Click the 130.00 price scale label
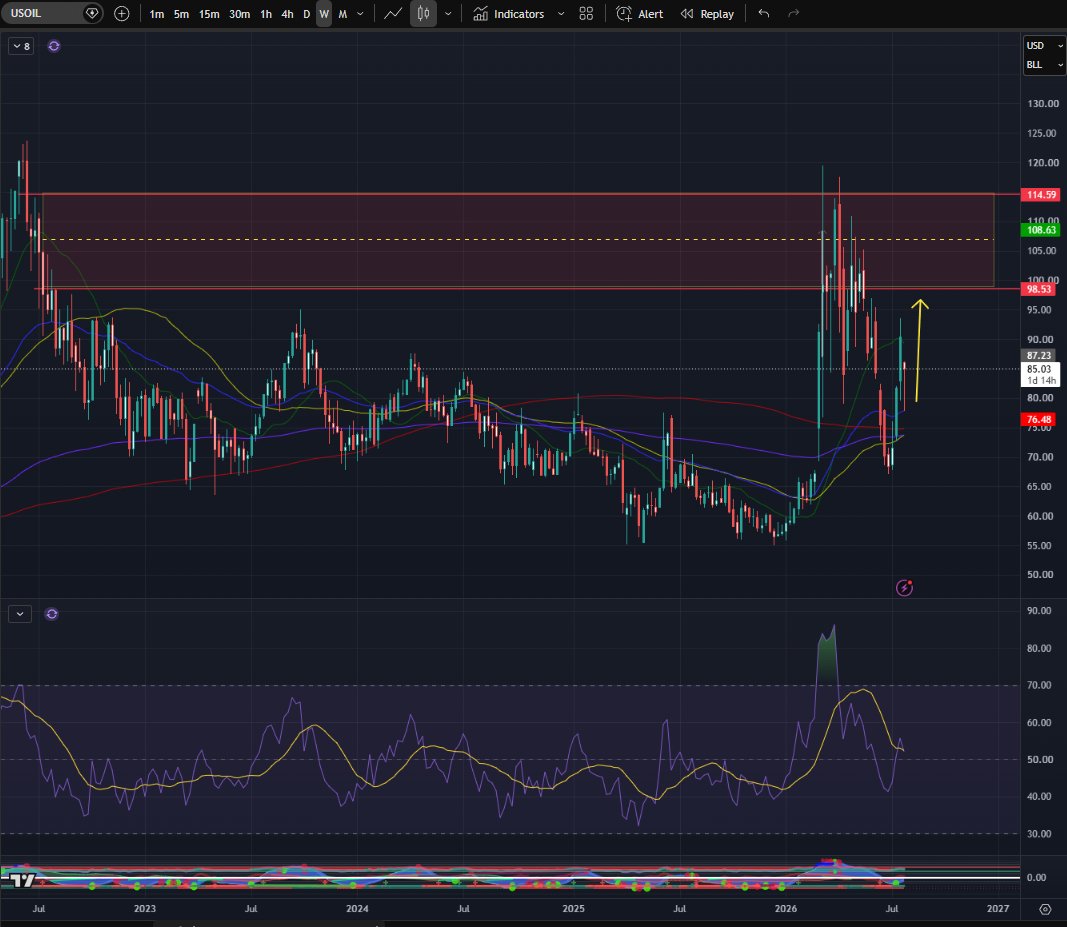This screenshot has height=927, width=1067. (x=1043, y=103)
